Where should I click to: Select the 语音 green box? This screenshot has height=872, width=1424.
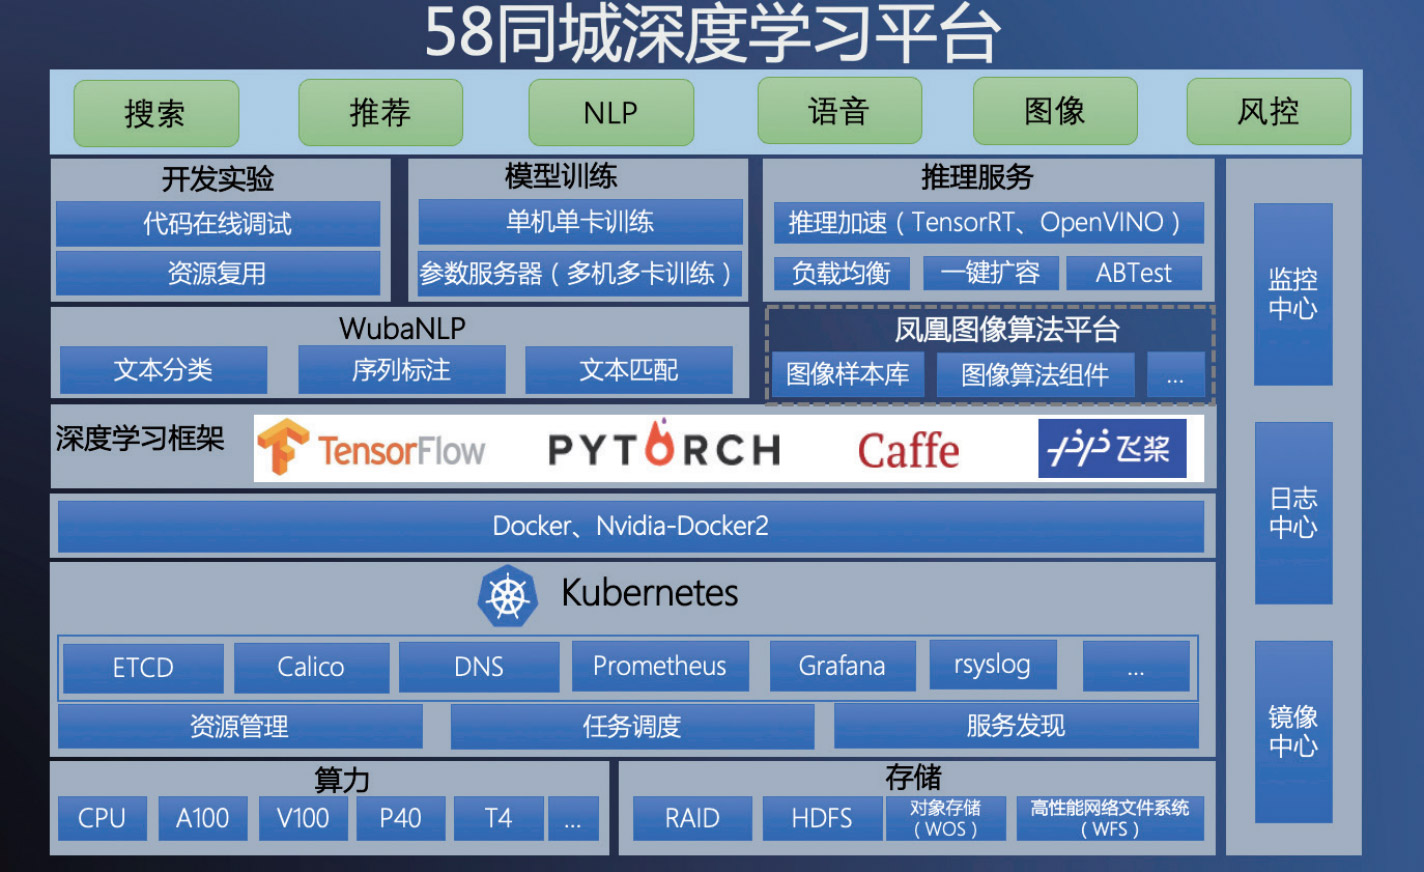click(x=839, y=110)
